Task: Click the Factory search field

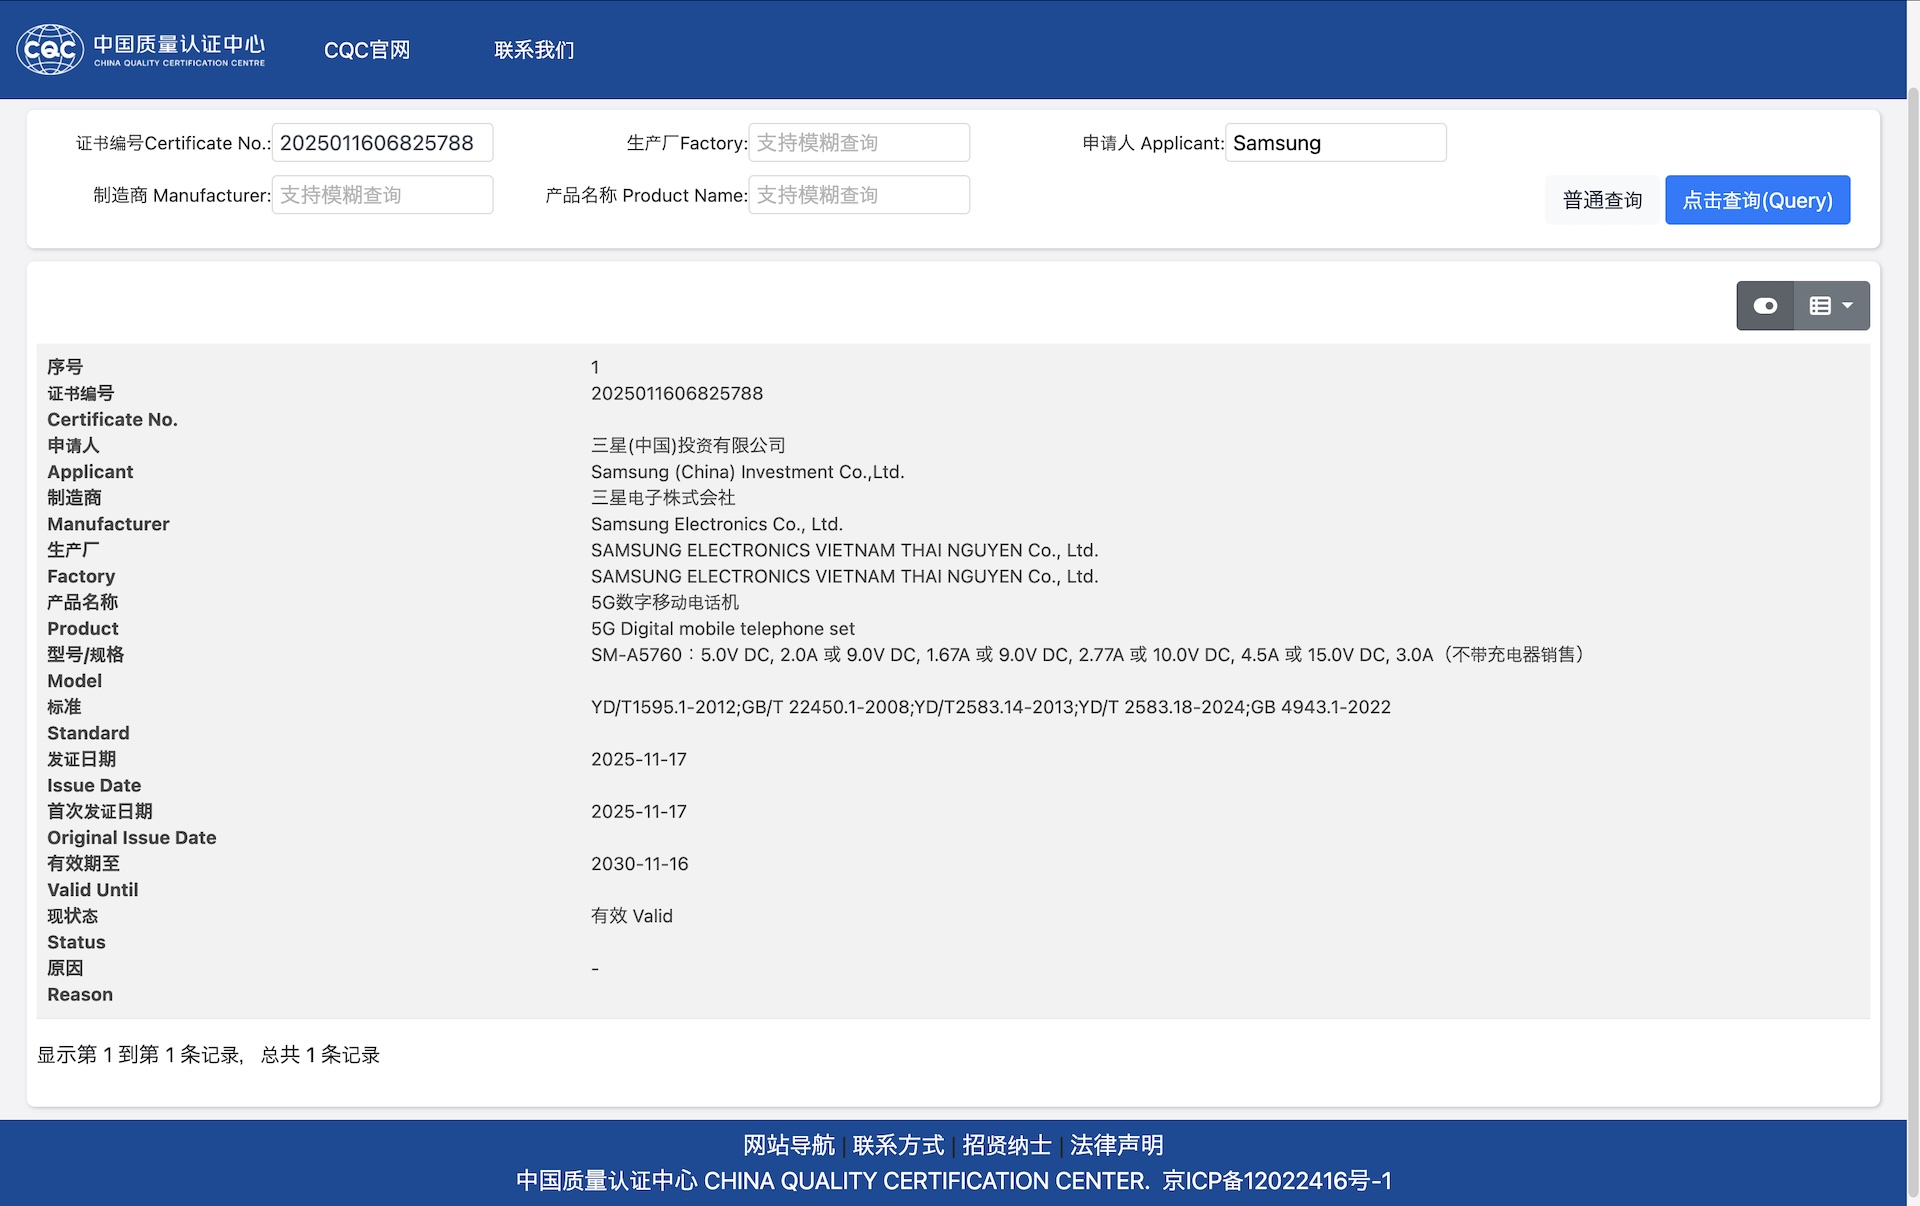Action: pos(858,143)
